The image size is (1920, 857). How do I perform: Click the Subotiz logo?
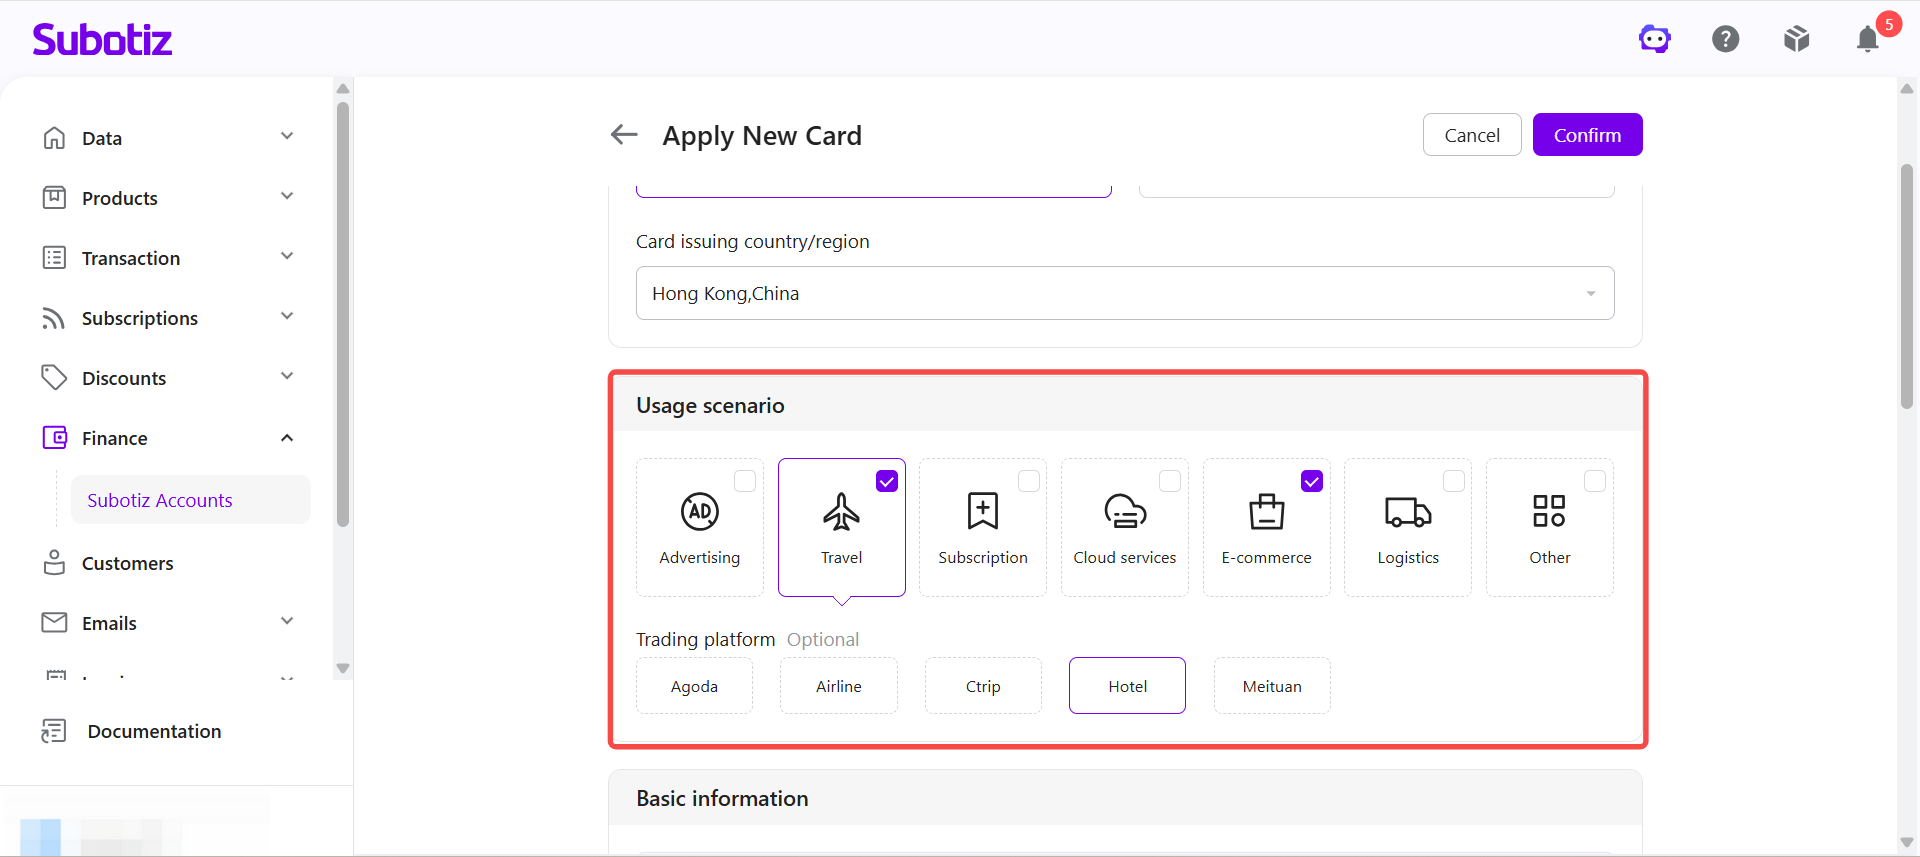click(x=102, y=39)
